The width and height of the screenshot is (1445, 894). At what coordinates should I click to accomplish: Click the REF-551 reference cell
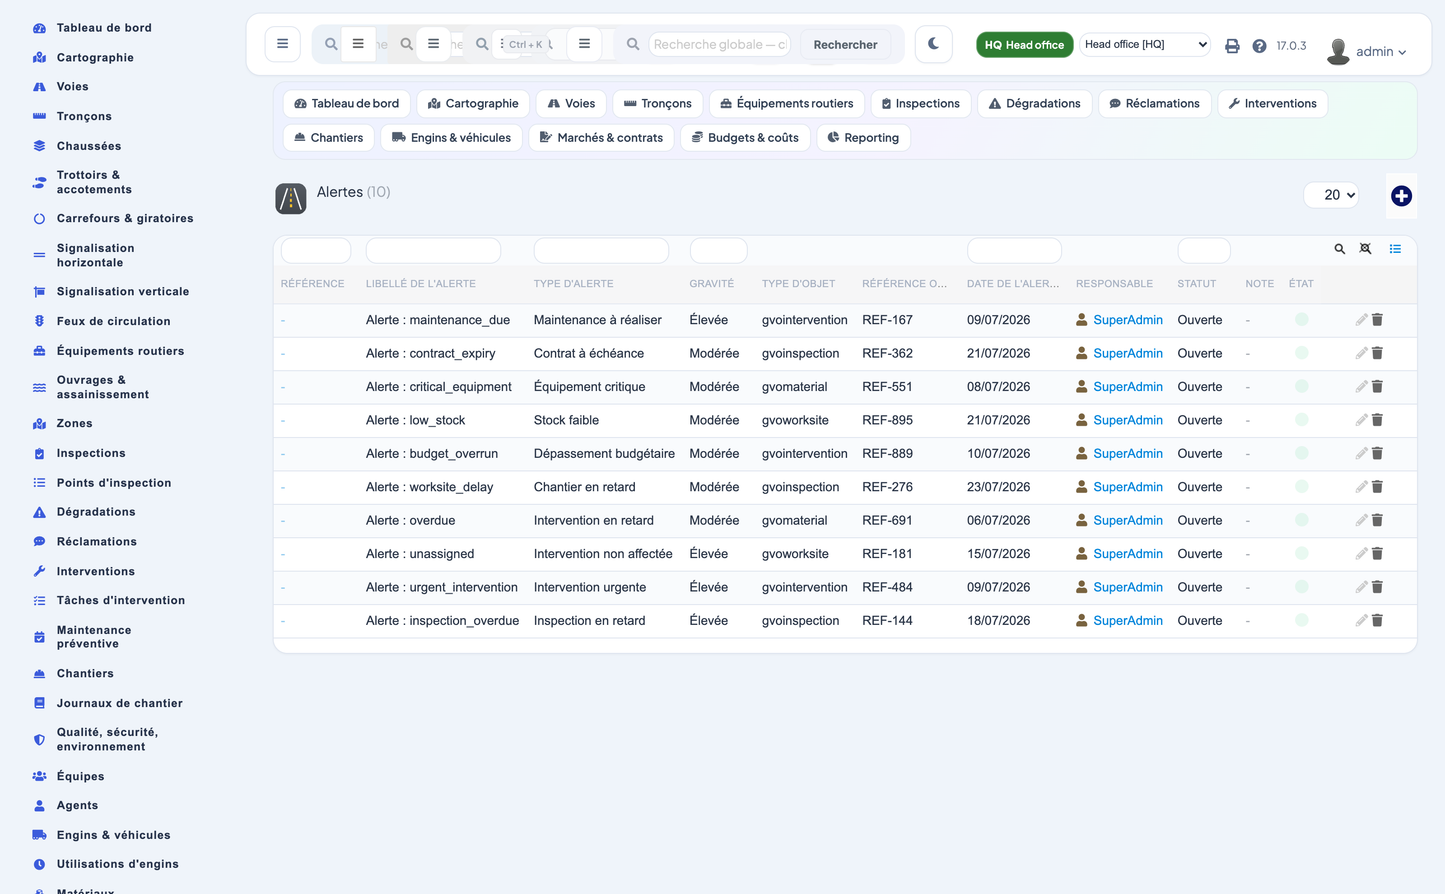(x=887, y=387)
